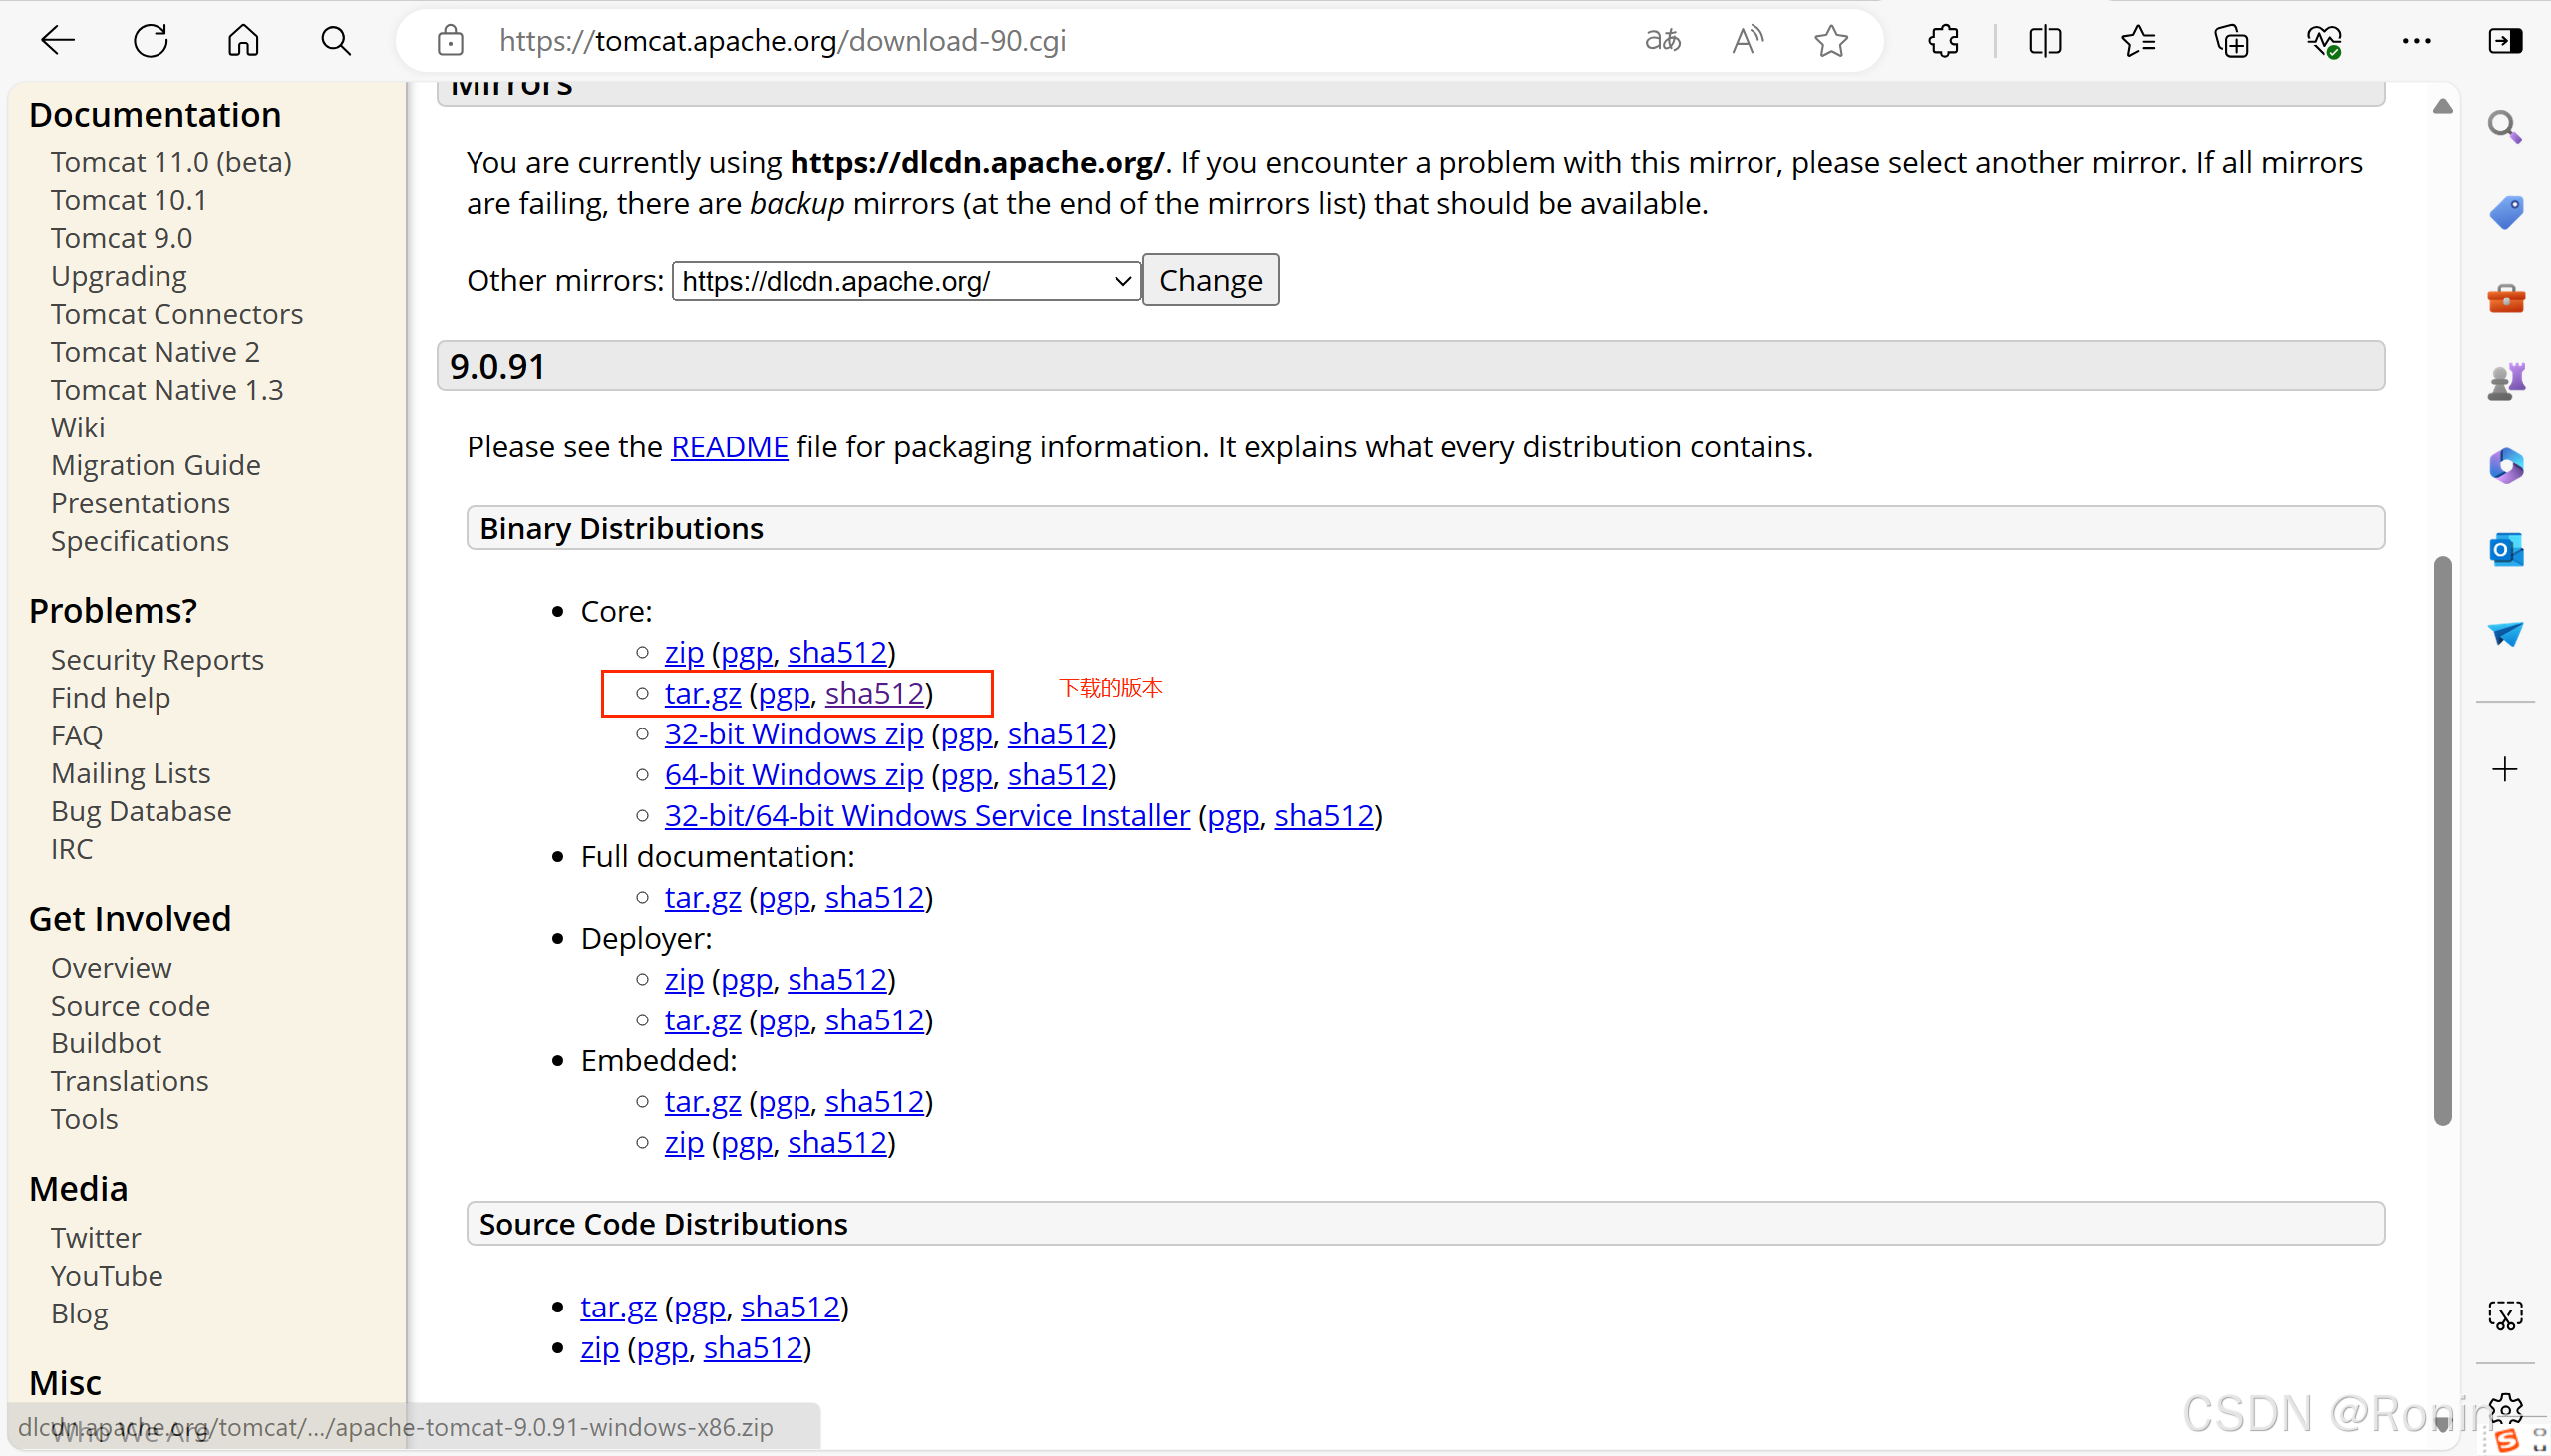Open Outlook from the sidebar
Screen dimensions: 2551x1456
2507,549
